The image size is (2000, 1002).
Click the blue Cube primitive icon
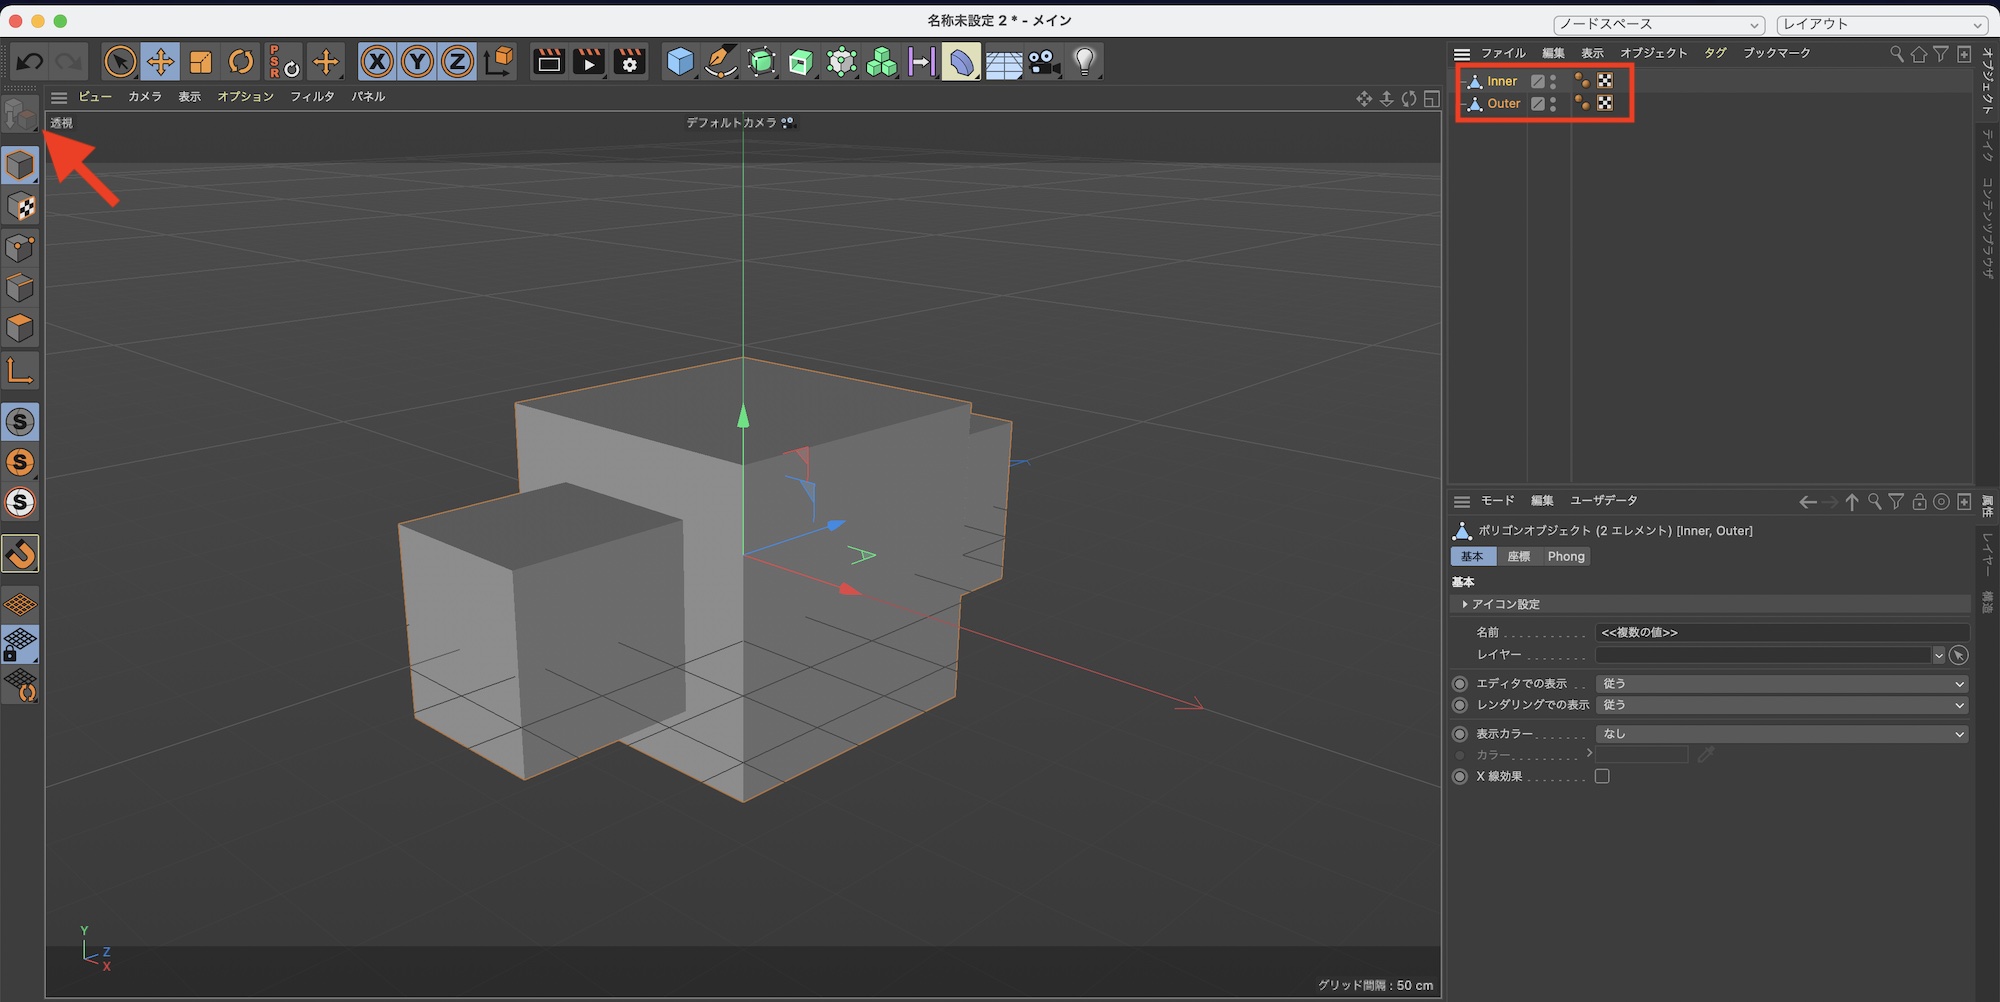pyautogui.click(x=680, y=62)
